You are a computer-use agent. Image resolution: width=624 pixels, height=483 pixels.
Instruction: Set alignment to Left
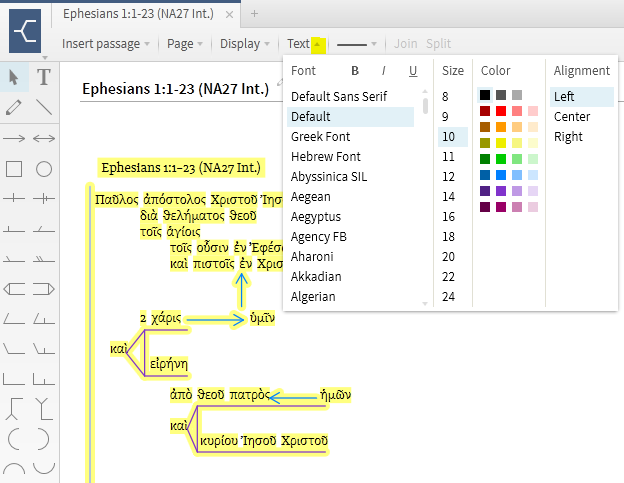tap(581, 97)
